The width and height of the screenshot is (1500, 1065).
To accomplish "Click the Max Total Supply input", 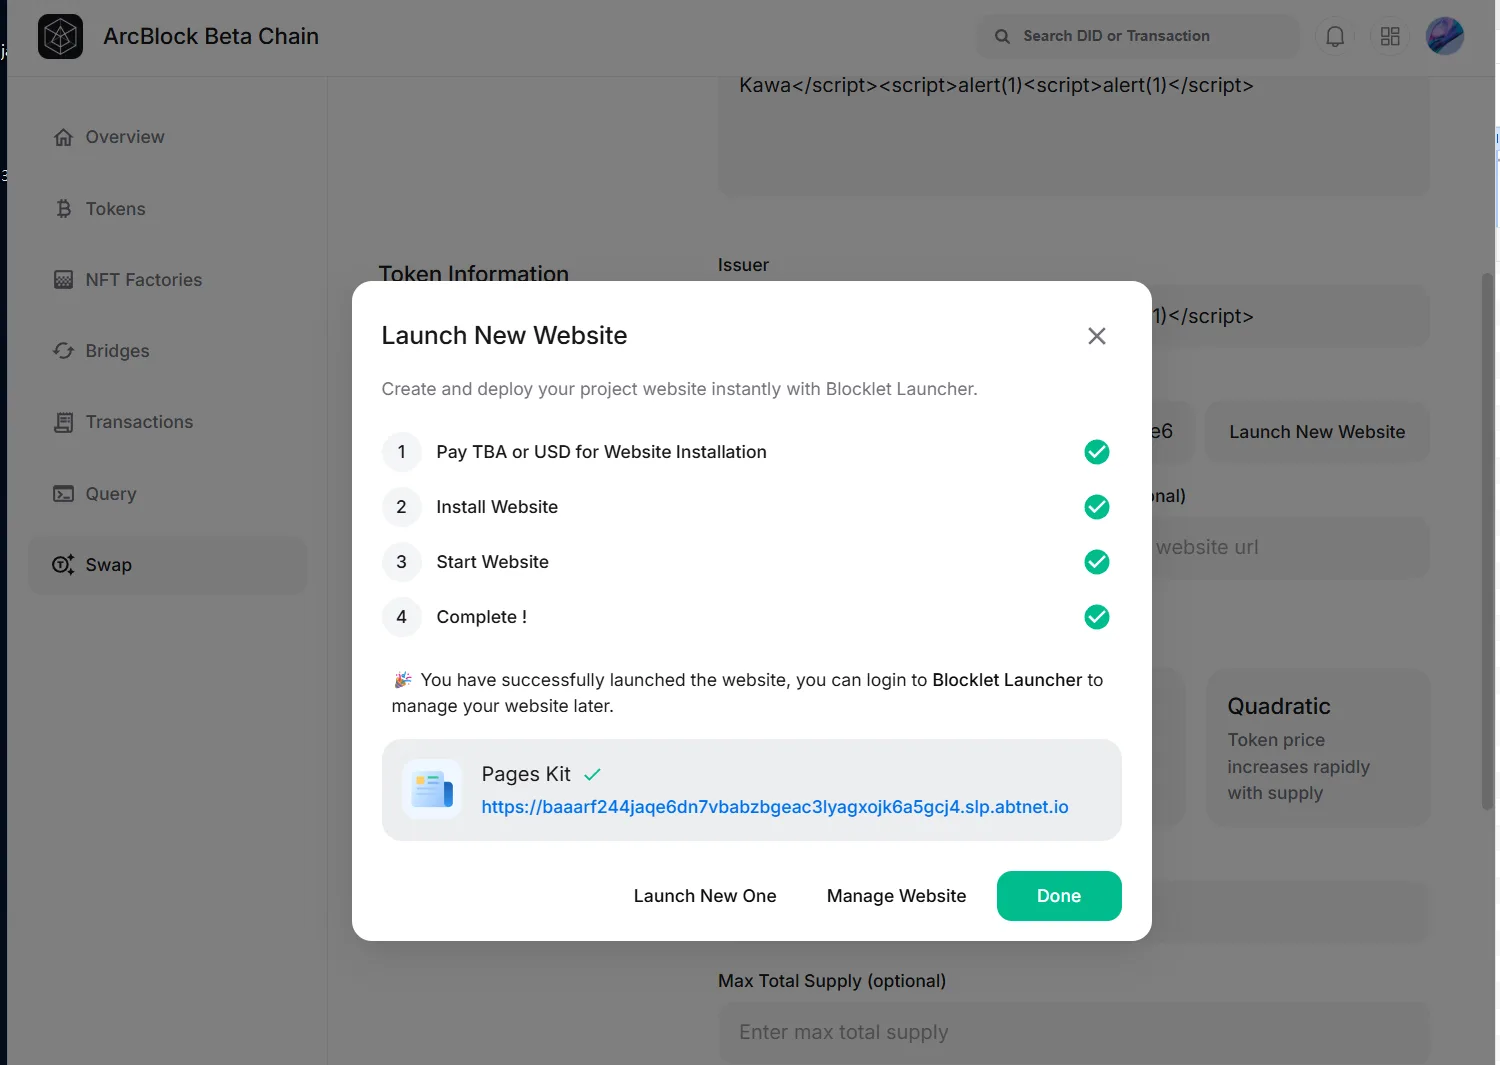I will (1074, 1032).
